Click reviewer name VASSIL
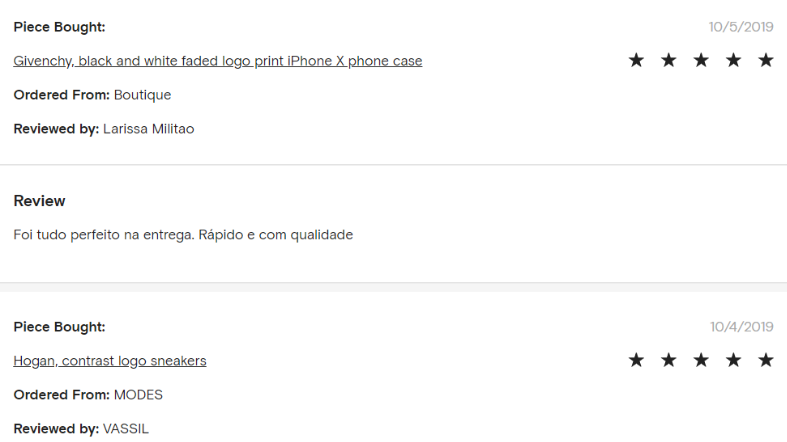Viewport: 787px width, 442px height. click(x=126, y=429)
